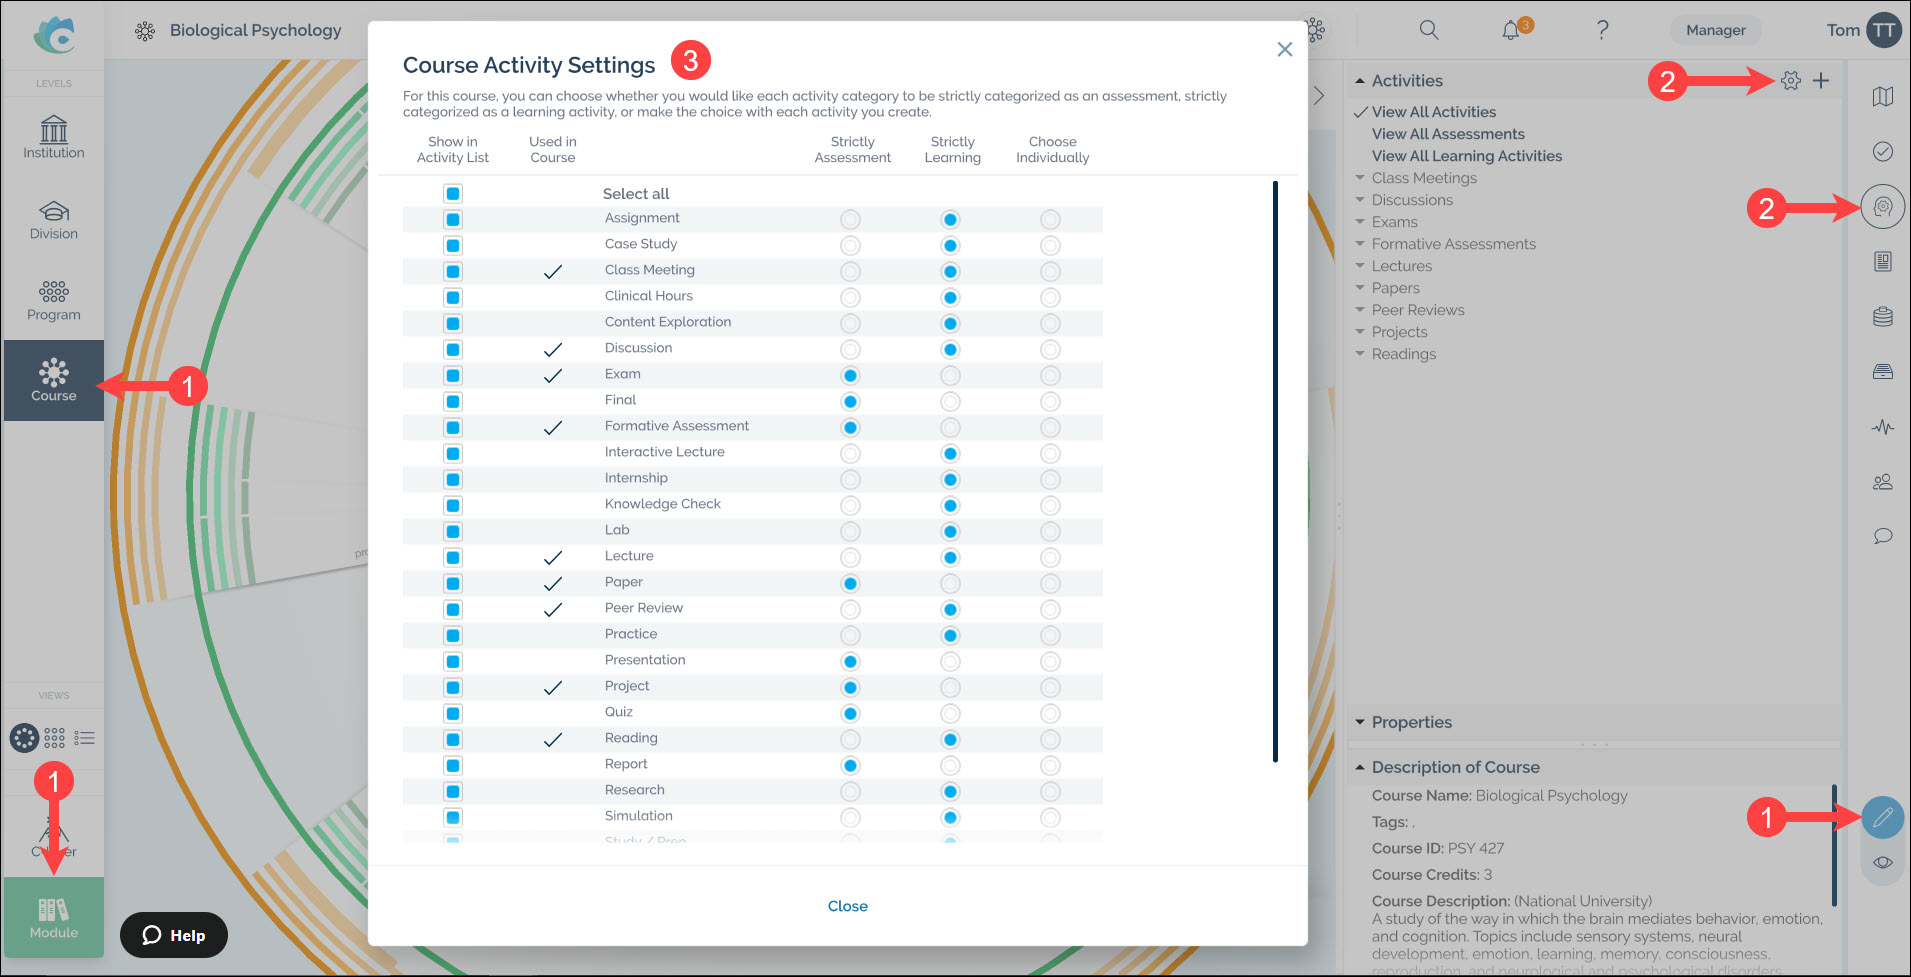
Task: Click the pencil edit icon
Action: click(1883, 818)
